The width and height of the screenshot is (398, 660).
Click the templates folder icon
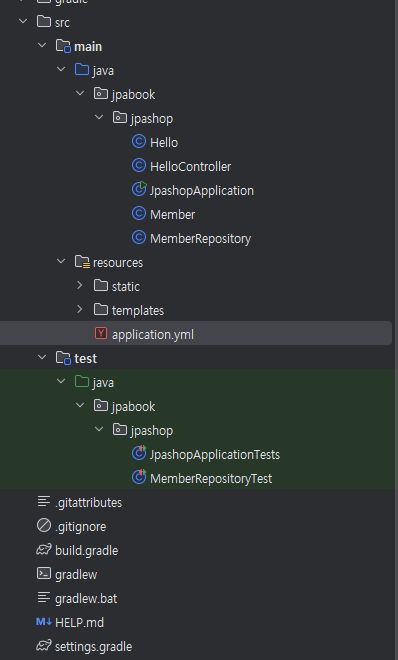pos(101,309)
